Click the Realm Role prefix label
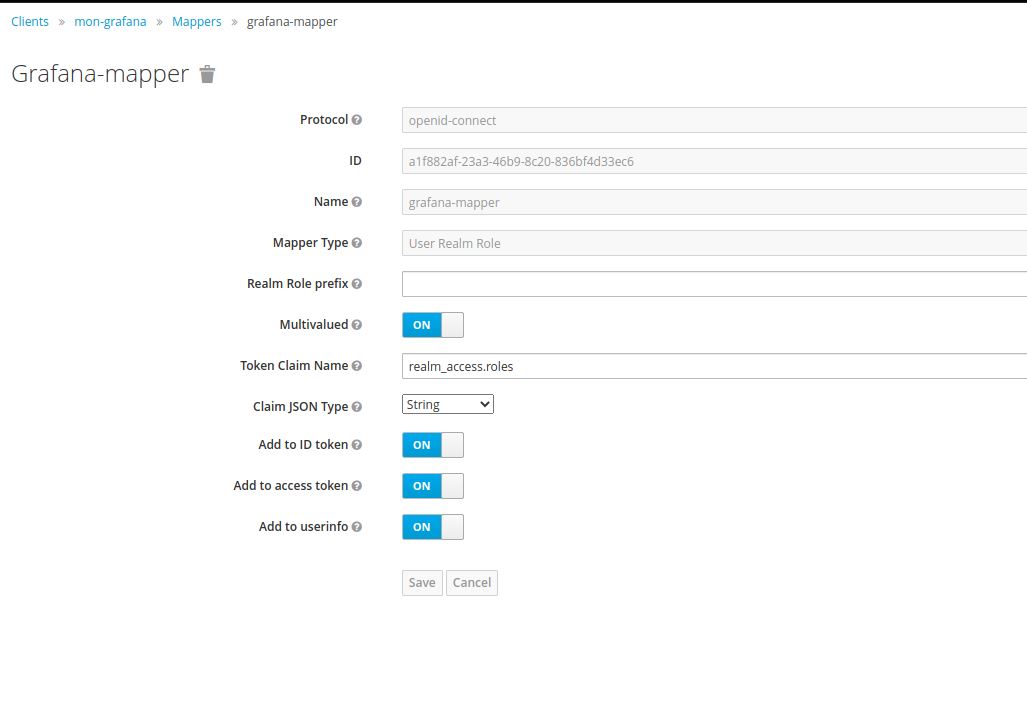Screen dimensions: 1027x707 coord(297,284)
